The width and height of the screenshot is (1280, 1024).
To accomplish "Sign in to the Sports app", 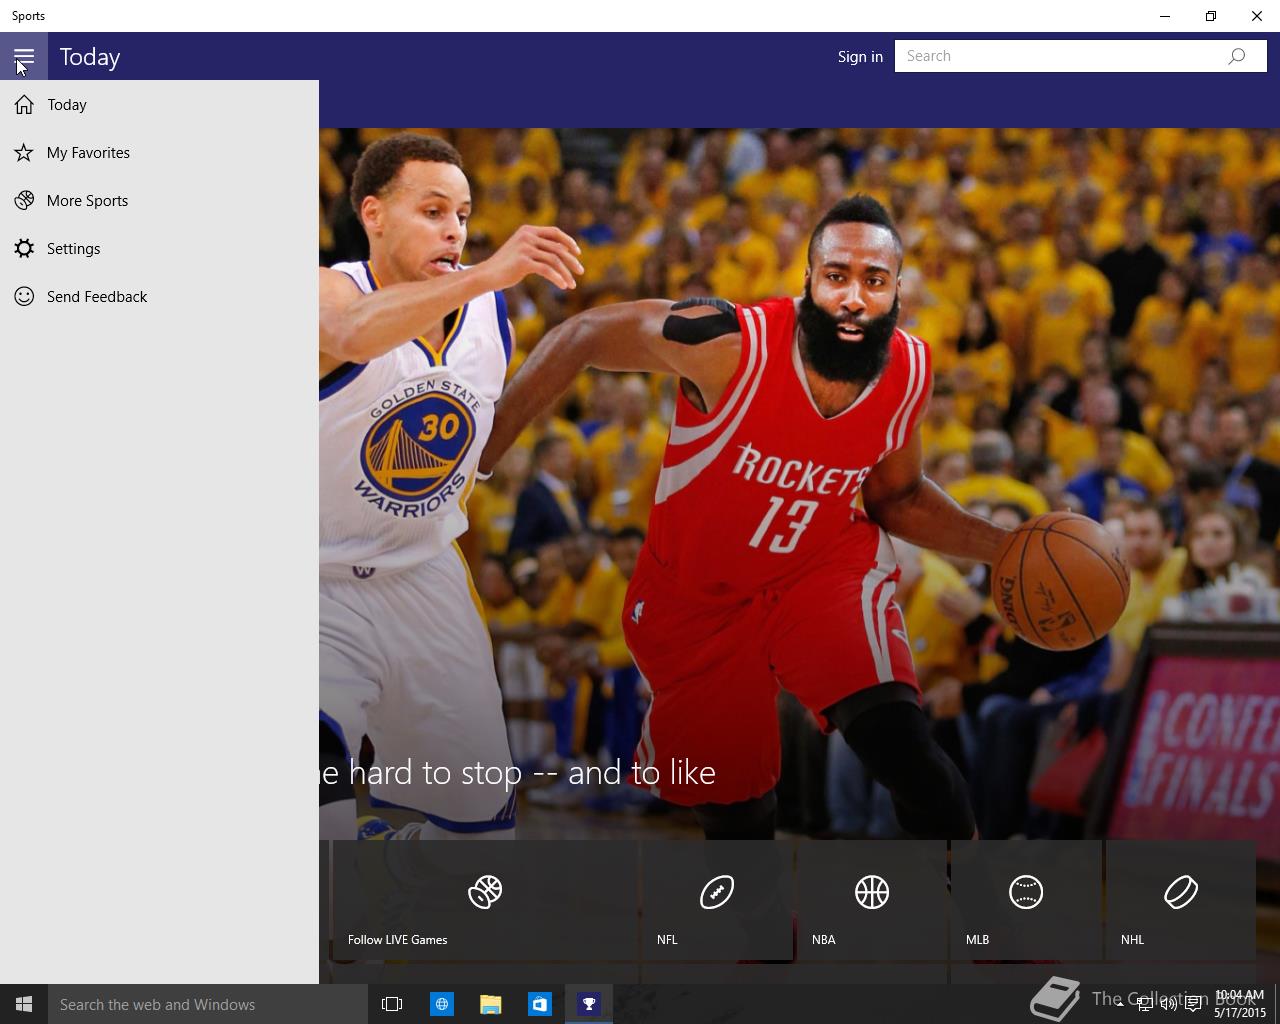I will point(860,56).
